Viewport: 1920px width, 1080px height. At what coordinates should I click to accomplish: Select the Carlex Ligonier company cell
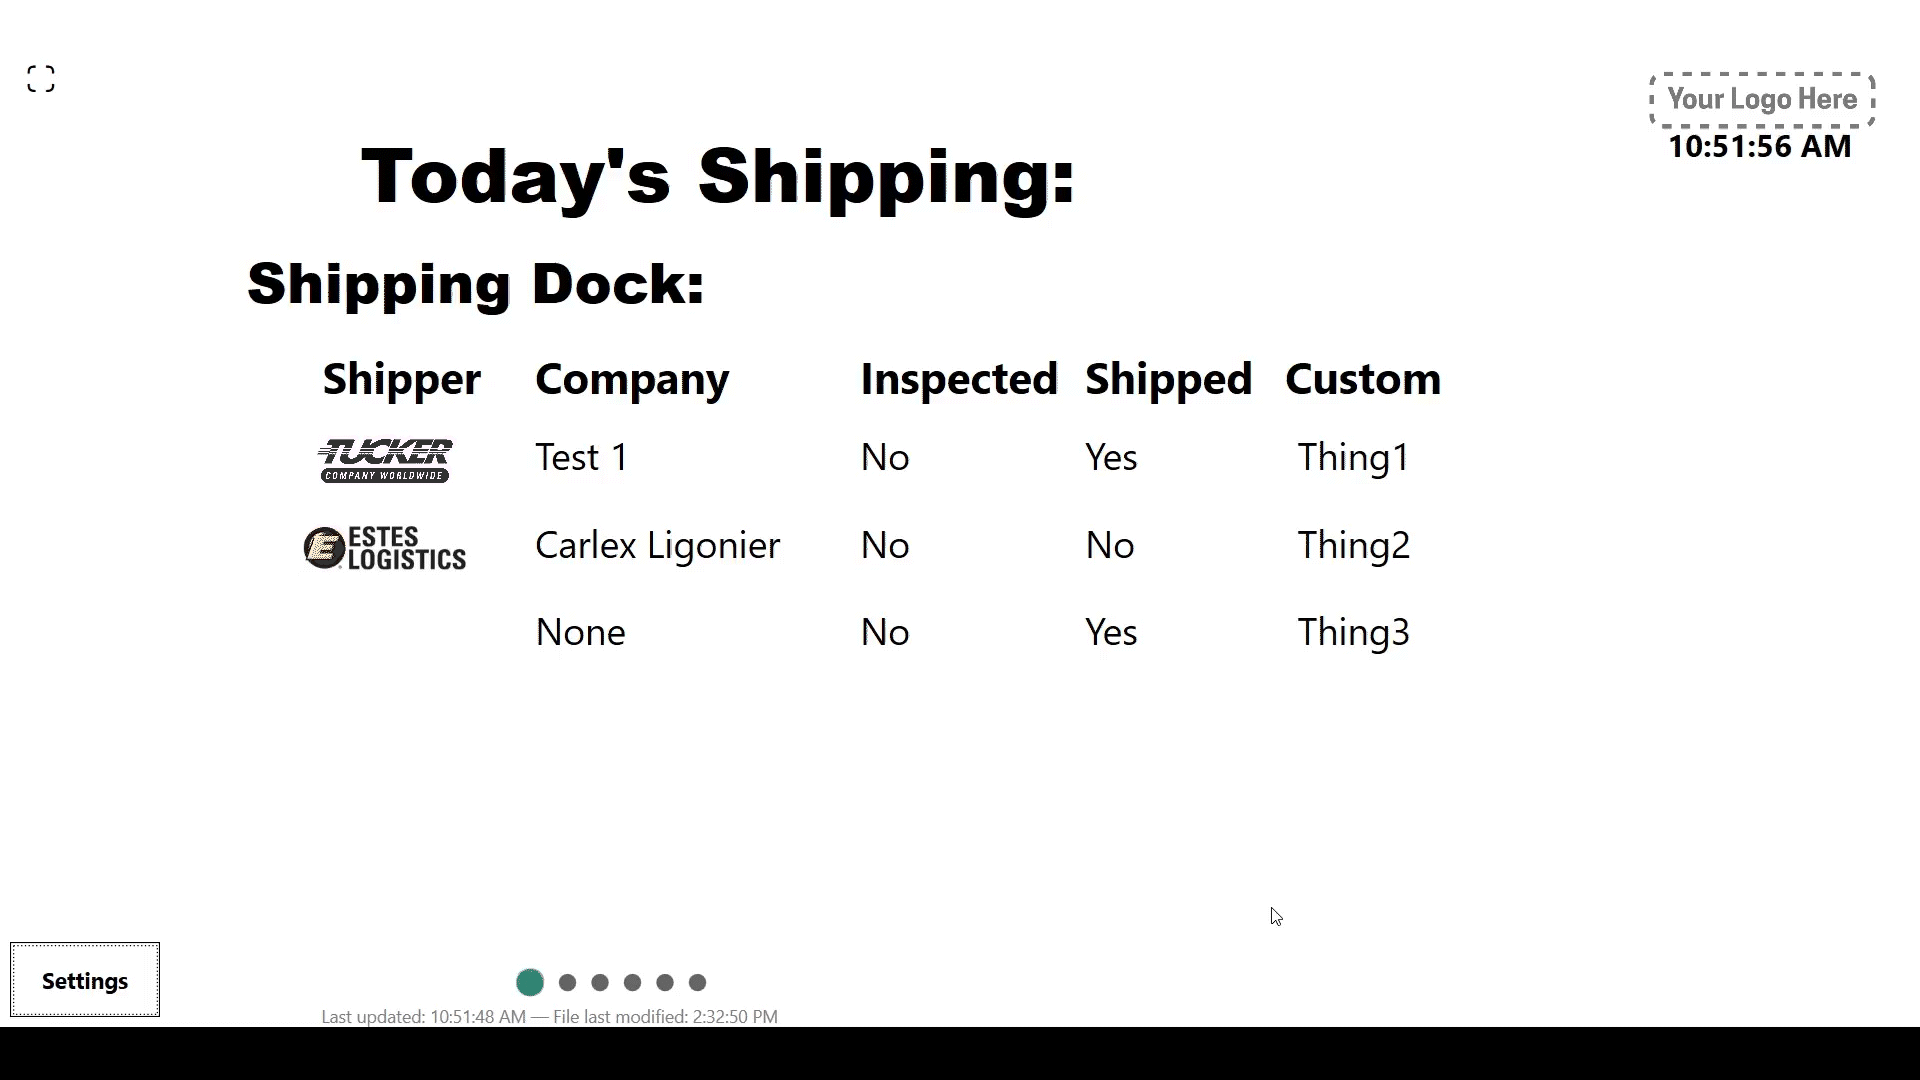657,546
